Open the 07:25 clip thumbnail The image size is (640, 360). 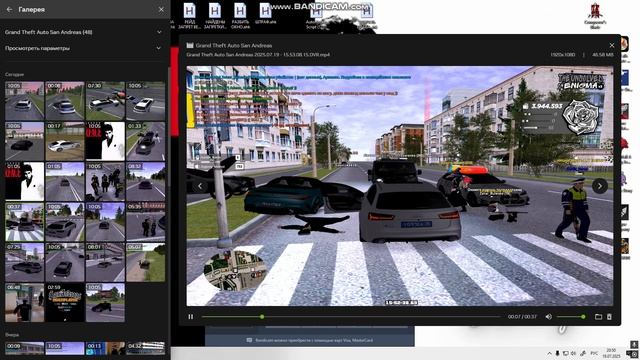point(24,262)
